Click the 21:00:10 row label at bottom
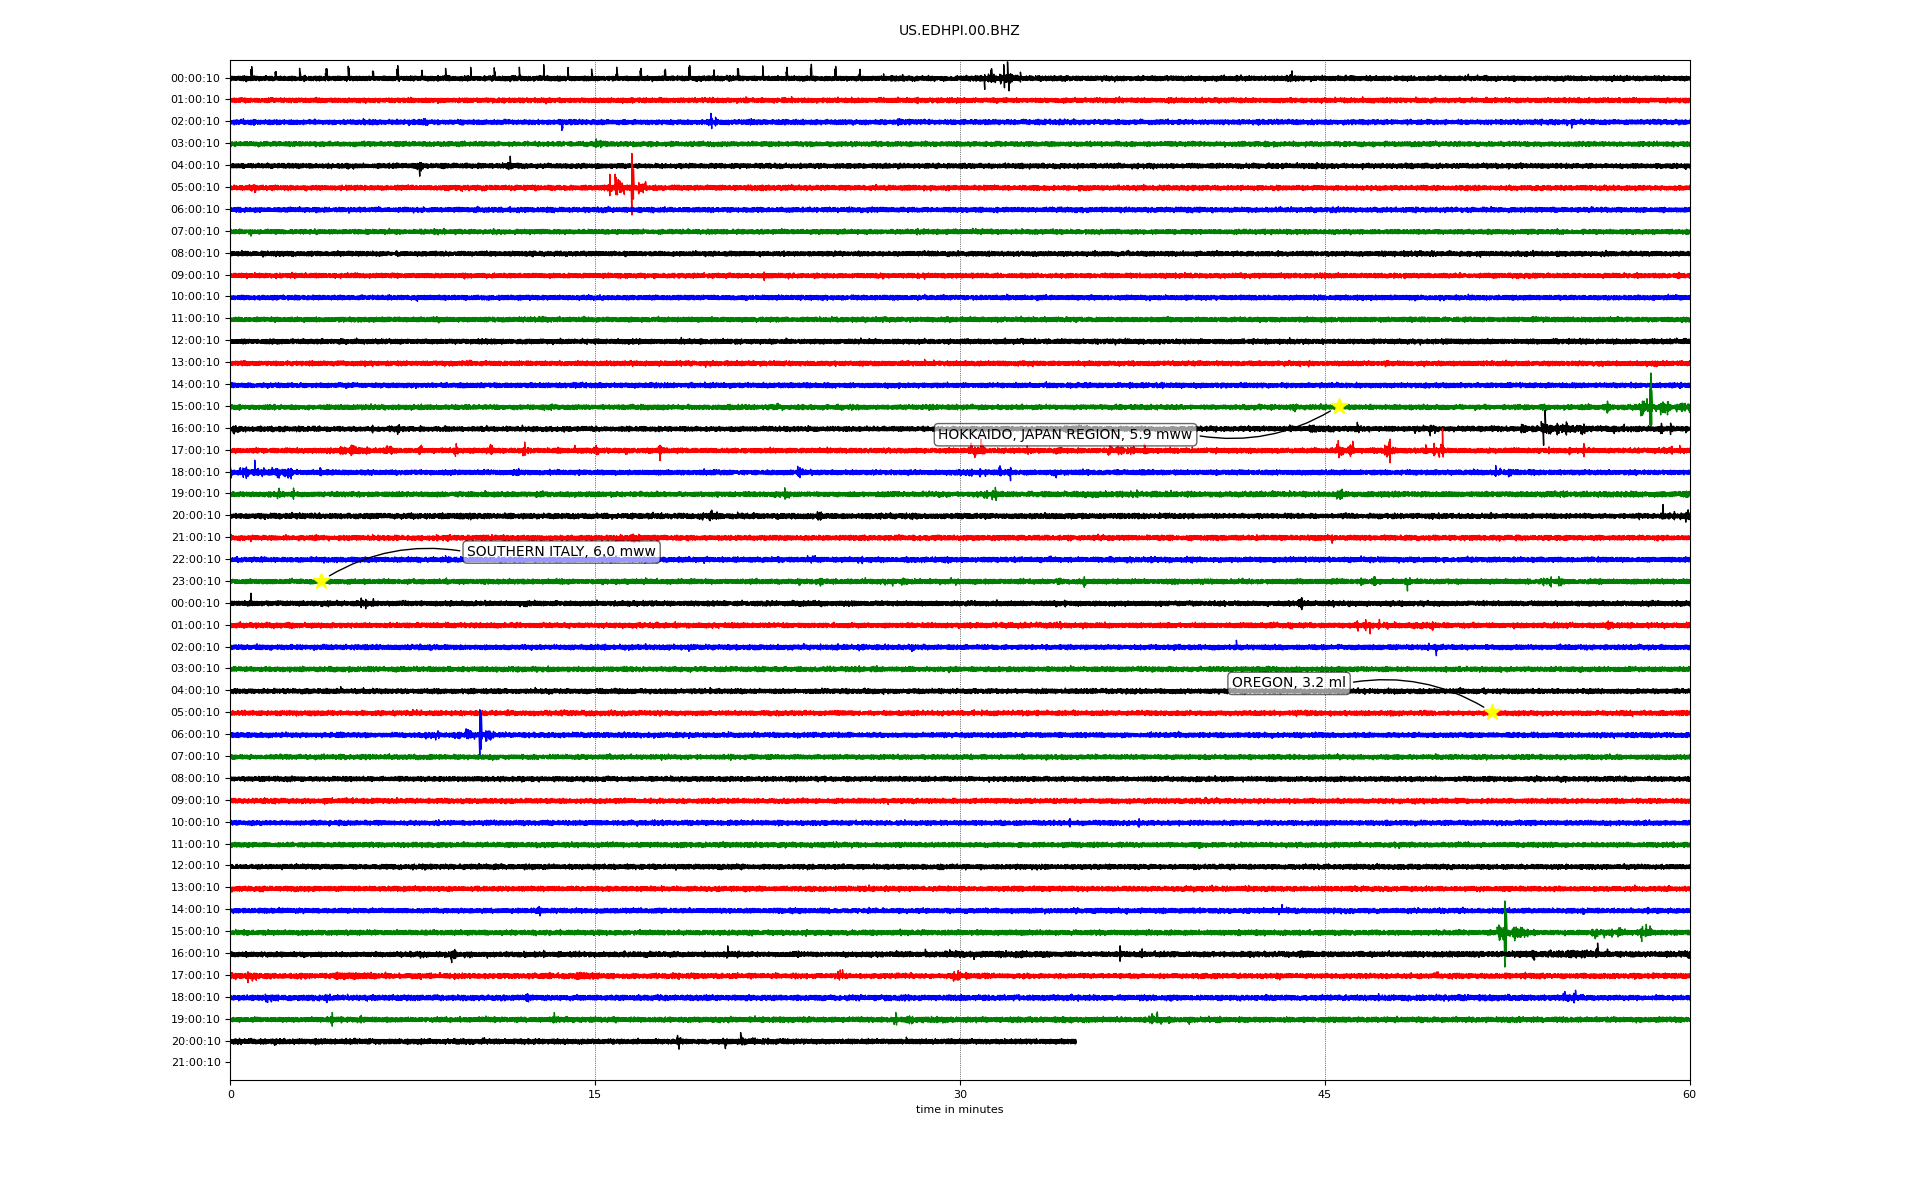Viewport: 1920px width, 1200px height. [196, 1063]
